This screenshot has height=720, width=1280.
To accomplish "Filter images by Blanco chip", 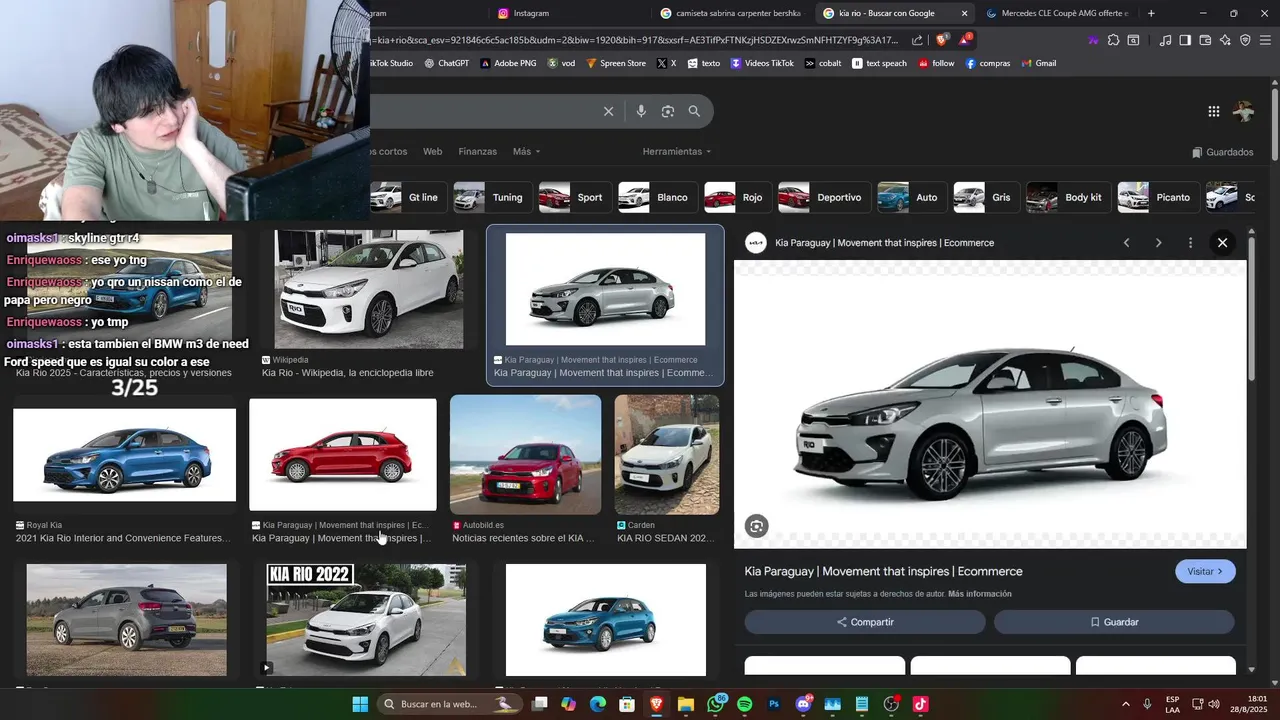I will (656, 197).
